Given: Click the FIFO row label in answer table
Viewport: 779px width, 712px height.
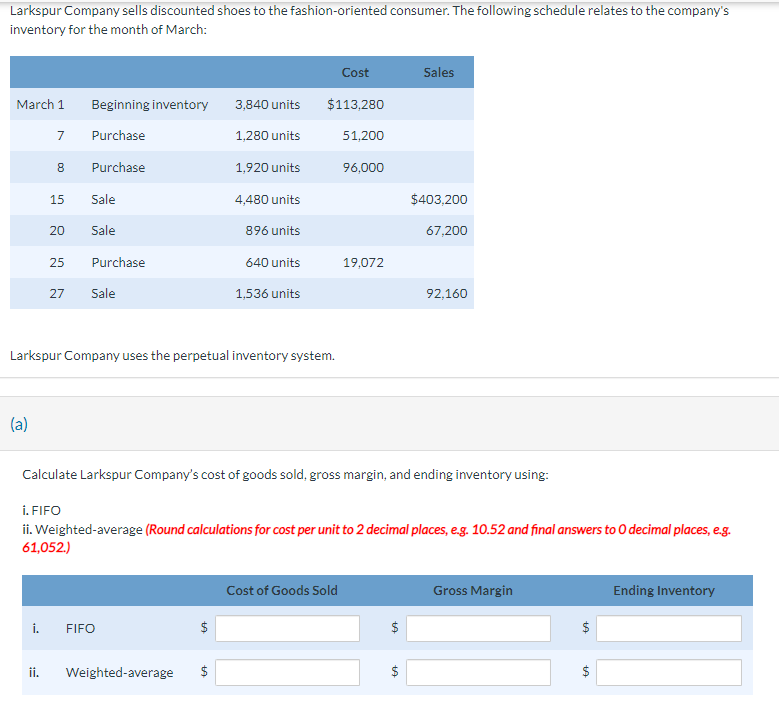Looking at the screenshot, I should (x=80, y=629).
